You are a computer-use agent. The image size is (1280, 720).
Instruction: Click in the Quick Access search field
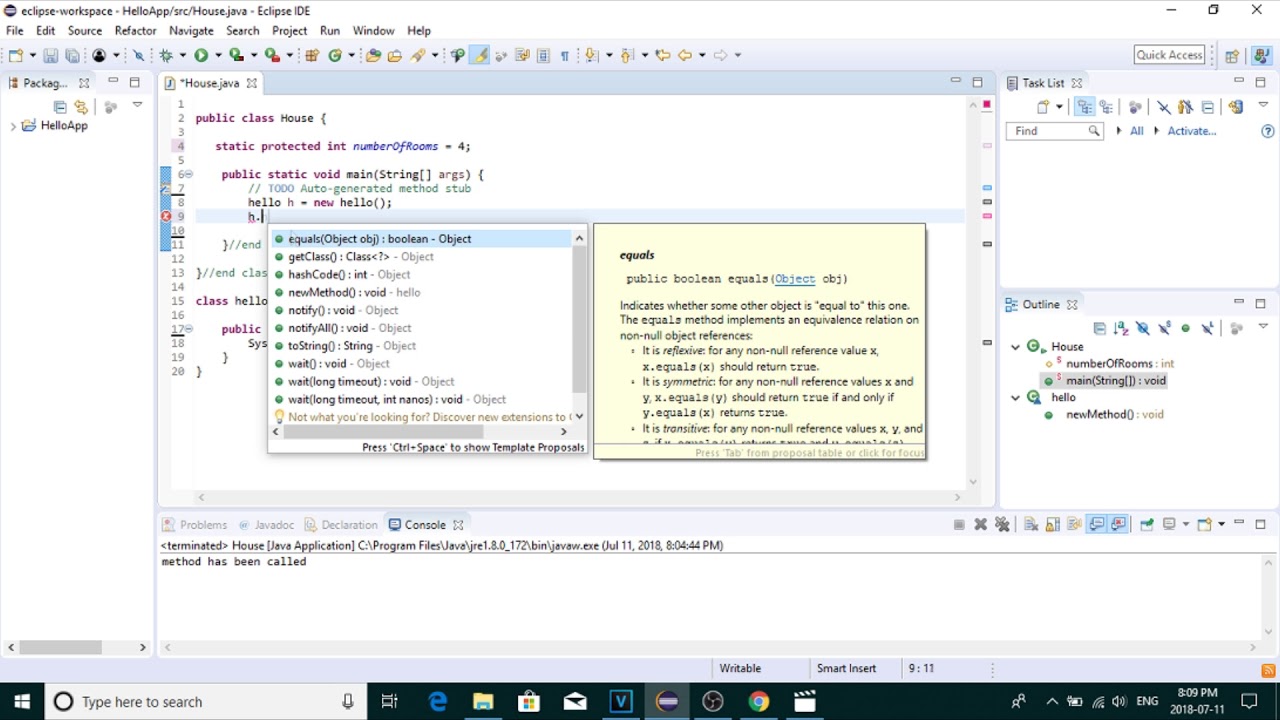click(1169, 55)
